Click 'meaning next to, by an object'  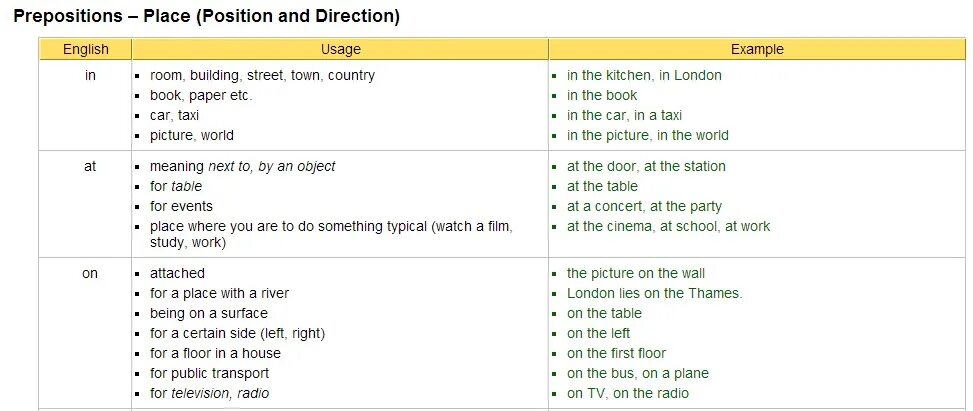click(242, 166)
